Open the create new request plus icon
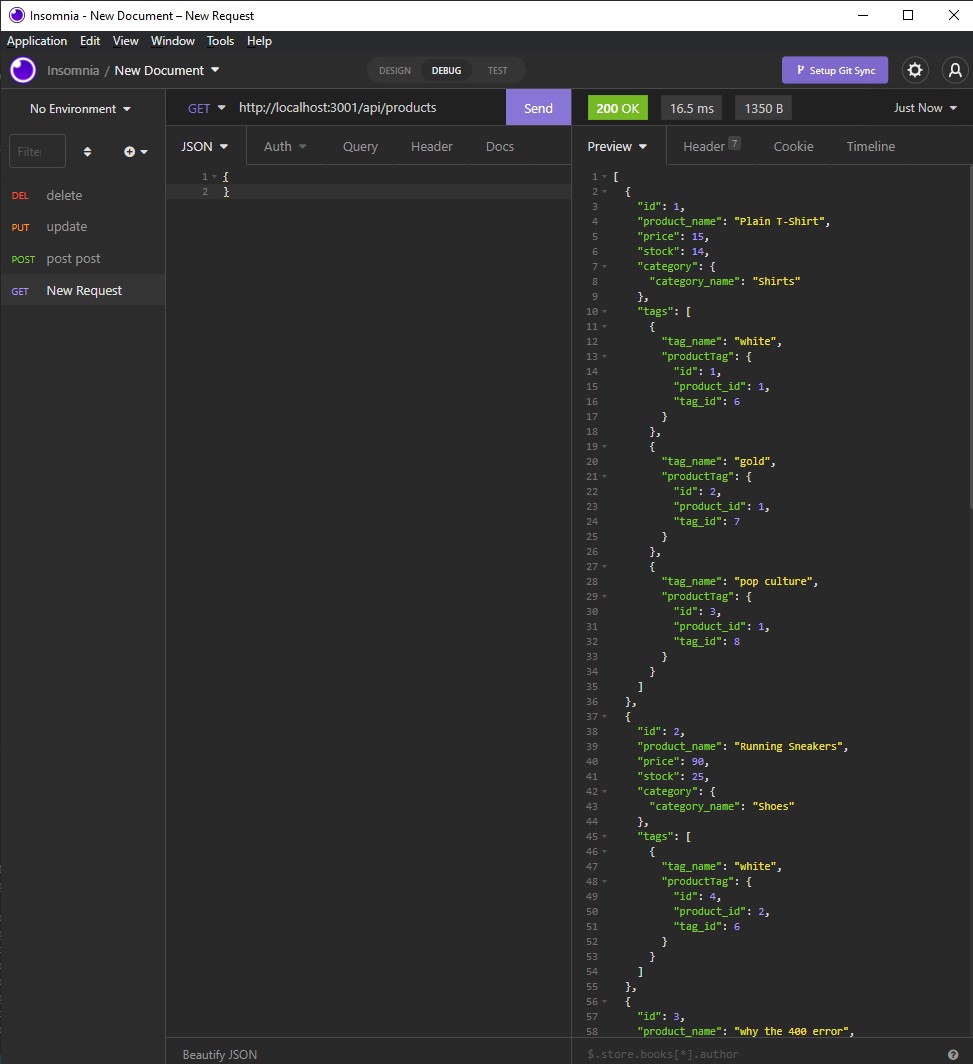 pyautogui.click(x=131, y=151)
